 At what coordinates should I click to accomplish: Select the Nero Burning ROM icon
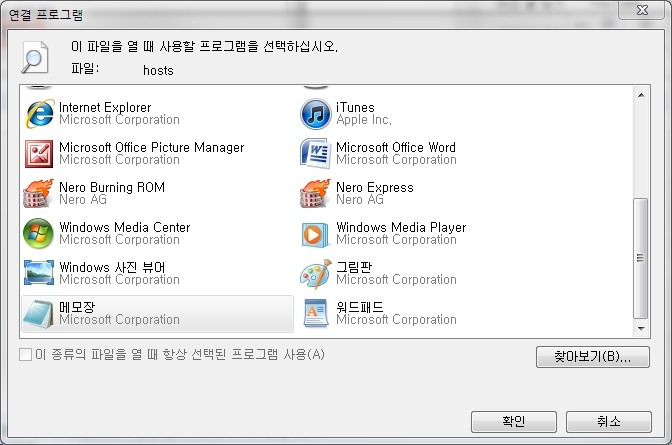click(39, 193)
